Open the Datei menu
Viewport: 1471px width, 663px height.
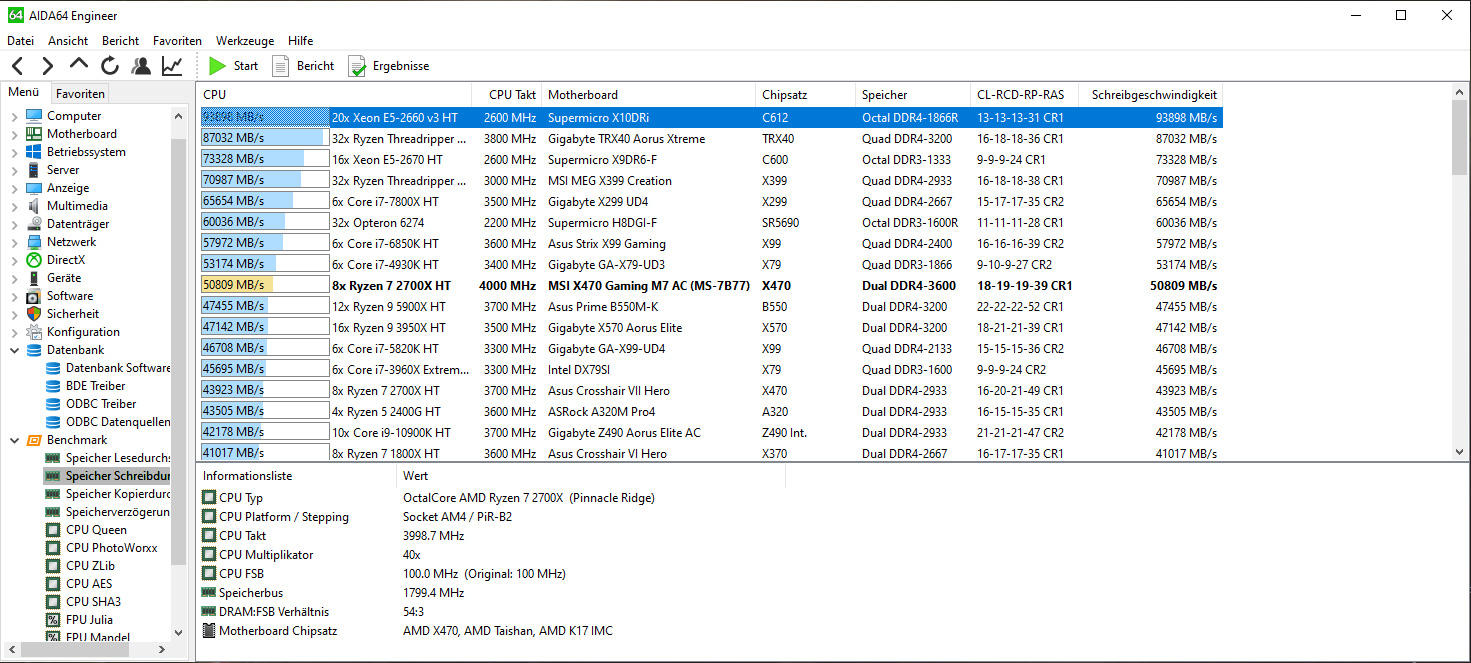pyautogui.click(x=20, y=41)
